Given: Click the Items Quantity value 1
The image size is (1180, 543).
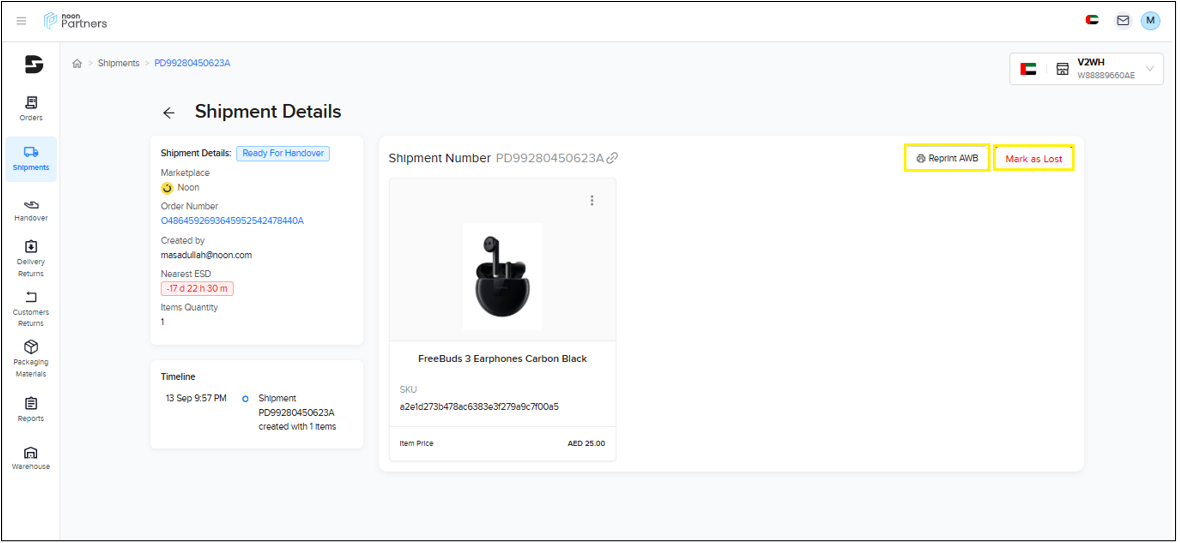Looking at the screenshot, I should pos(163,321).
